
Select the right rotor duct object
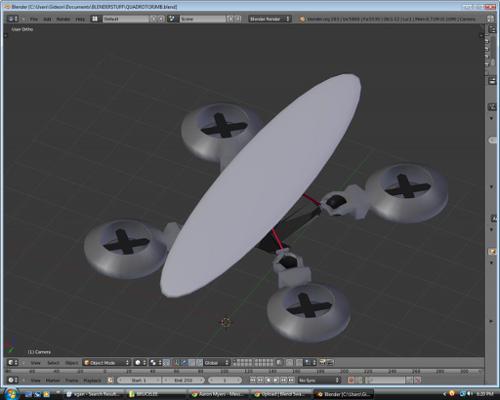(x=407, y=193)
